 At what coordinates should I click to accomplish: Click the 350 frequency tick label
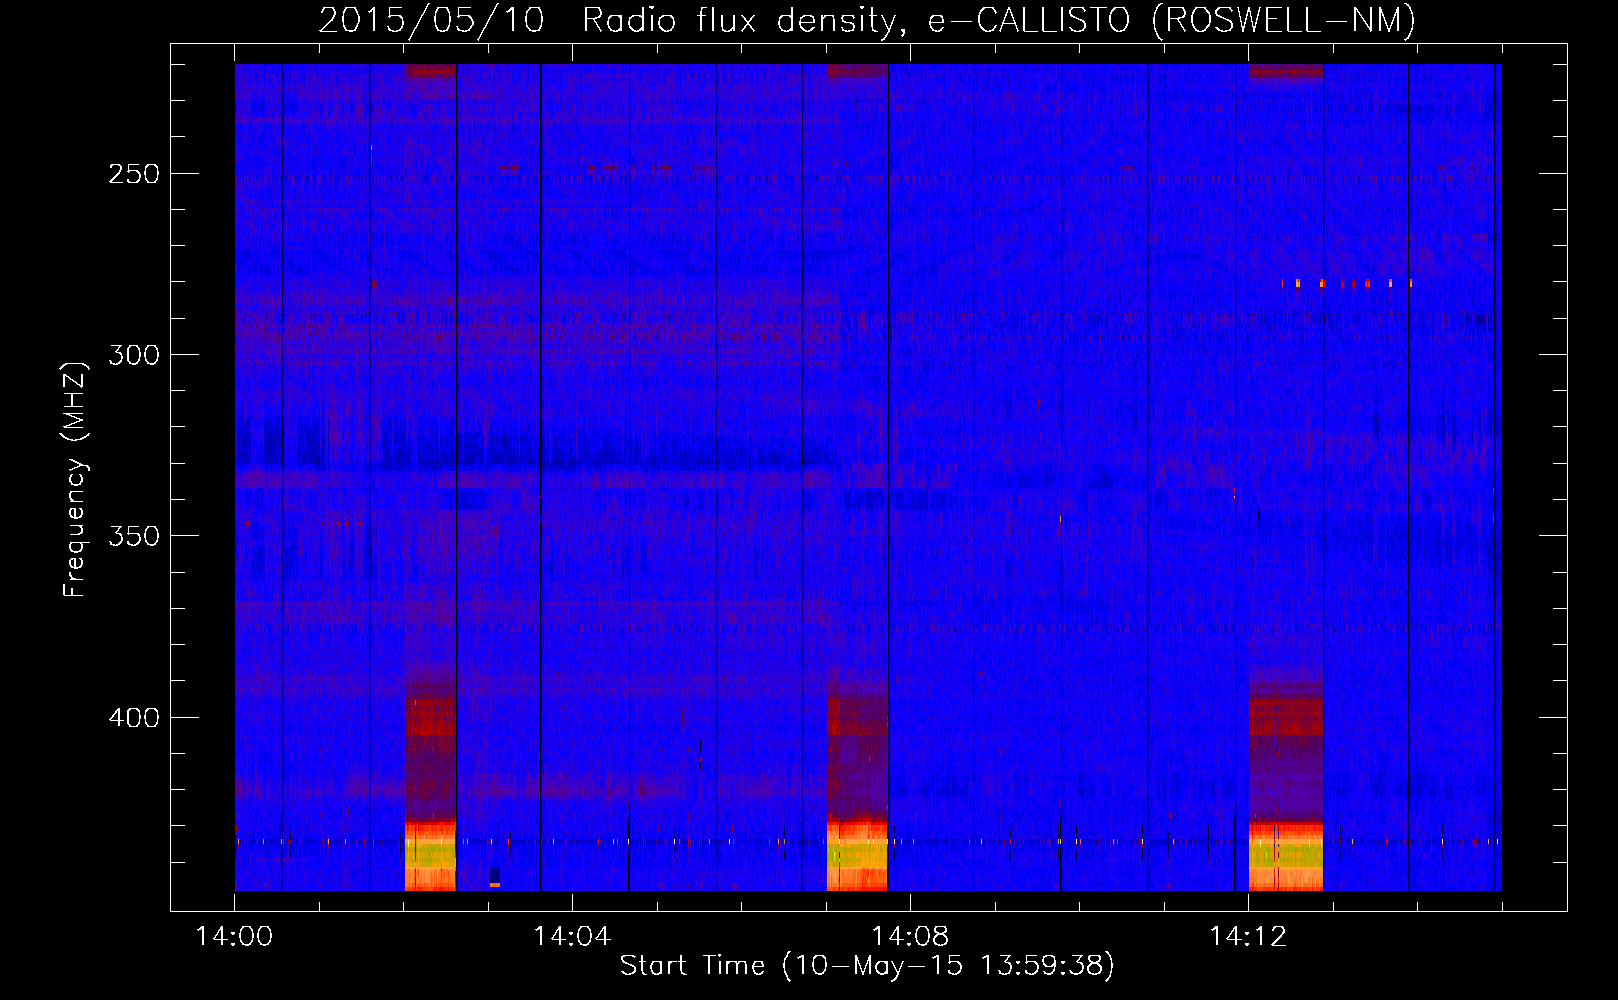[134, 536]
